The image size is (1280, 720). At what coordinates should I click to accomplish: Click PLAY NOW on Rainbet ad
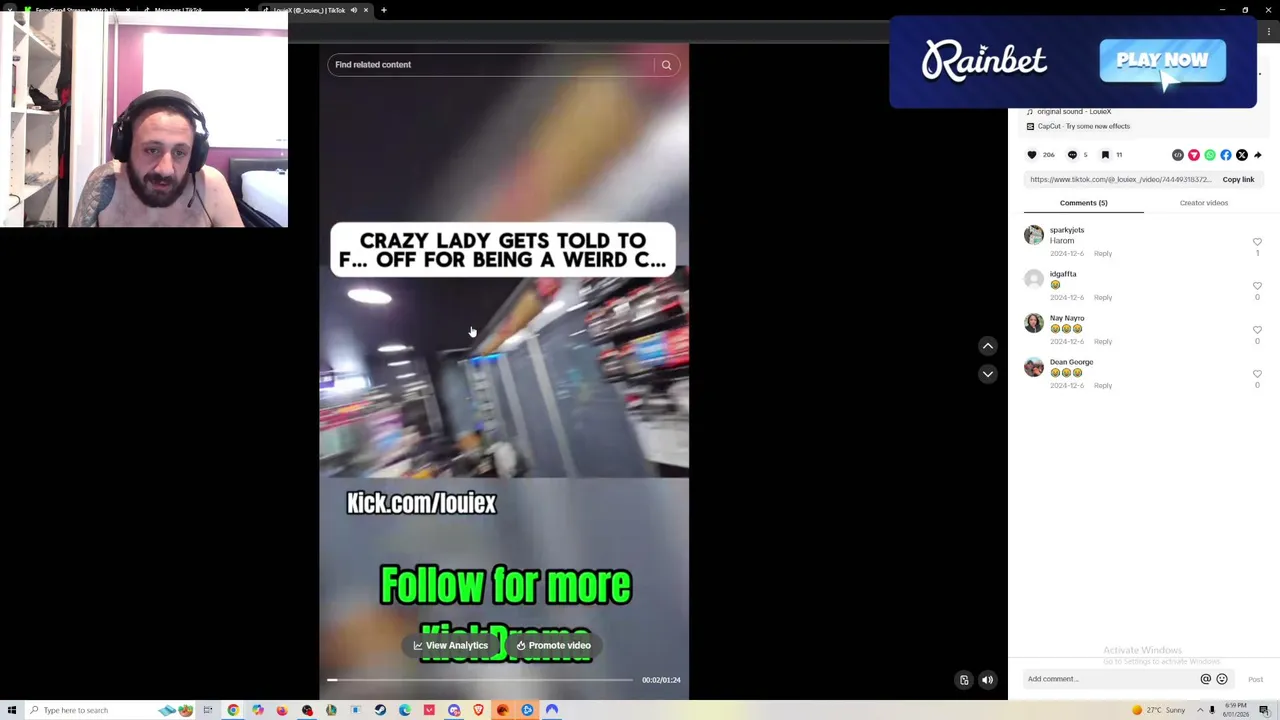(x=1162, y=60)
